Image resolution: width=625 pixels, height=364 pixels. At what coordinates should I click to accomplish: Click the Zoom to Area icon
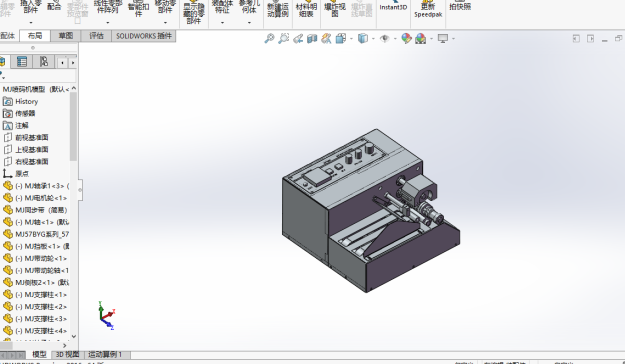click(x=284, y=39)
